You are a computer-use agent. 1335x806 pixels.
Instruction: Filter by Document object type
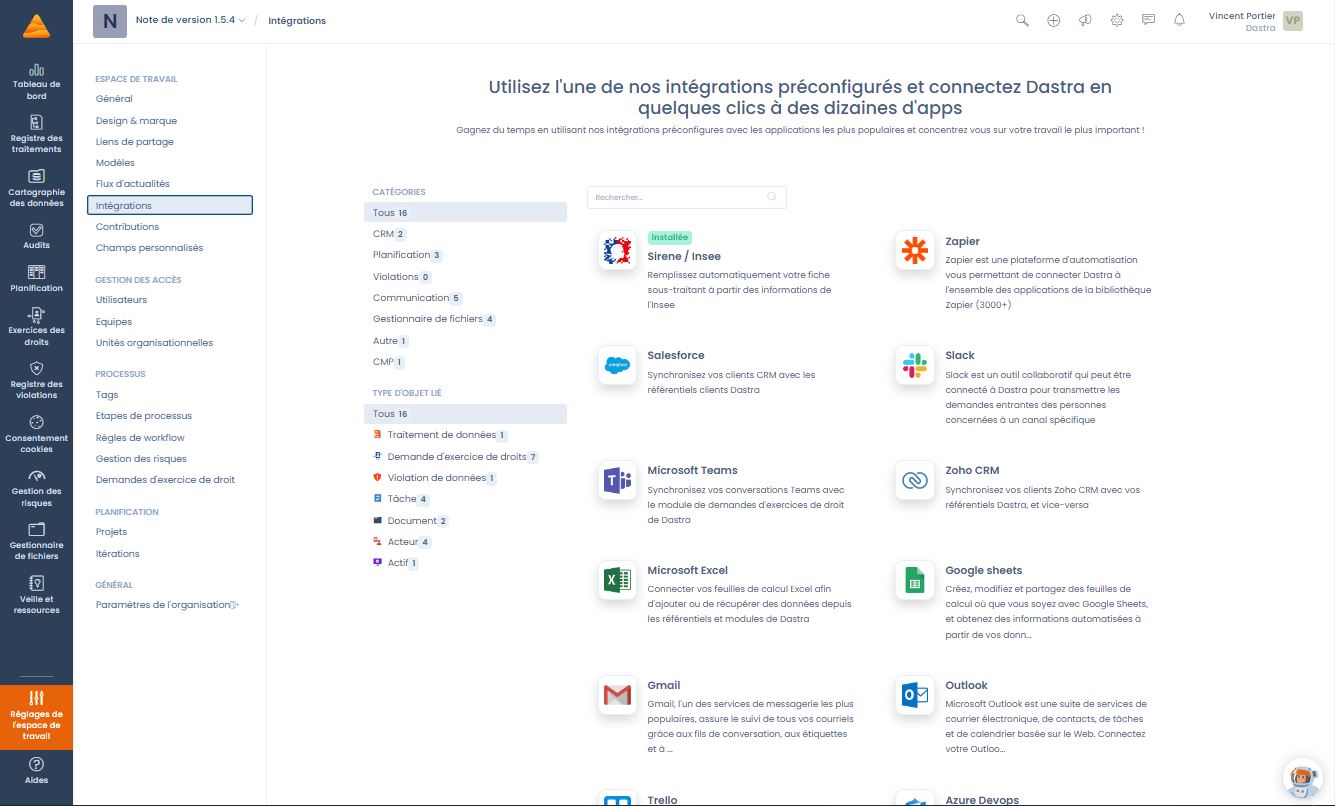(410, 521)
